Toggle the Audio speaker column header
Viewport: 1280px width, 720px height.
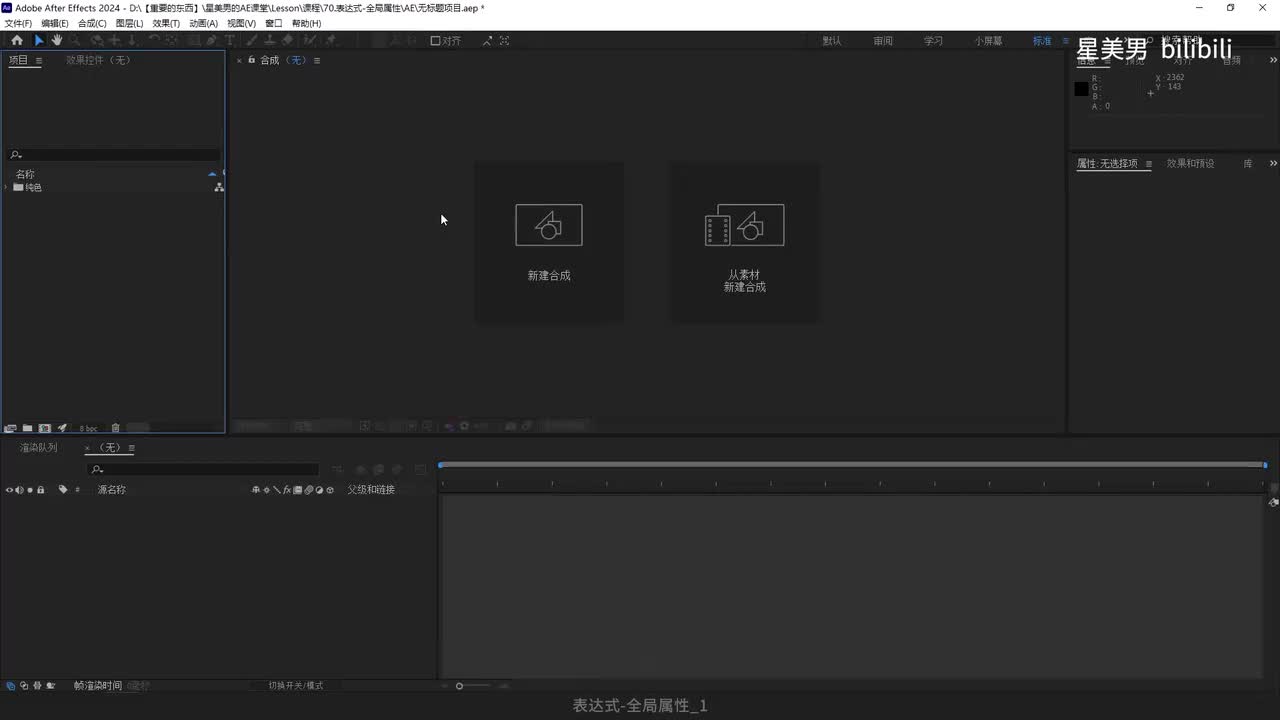point(19,490)
